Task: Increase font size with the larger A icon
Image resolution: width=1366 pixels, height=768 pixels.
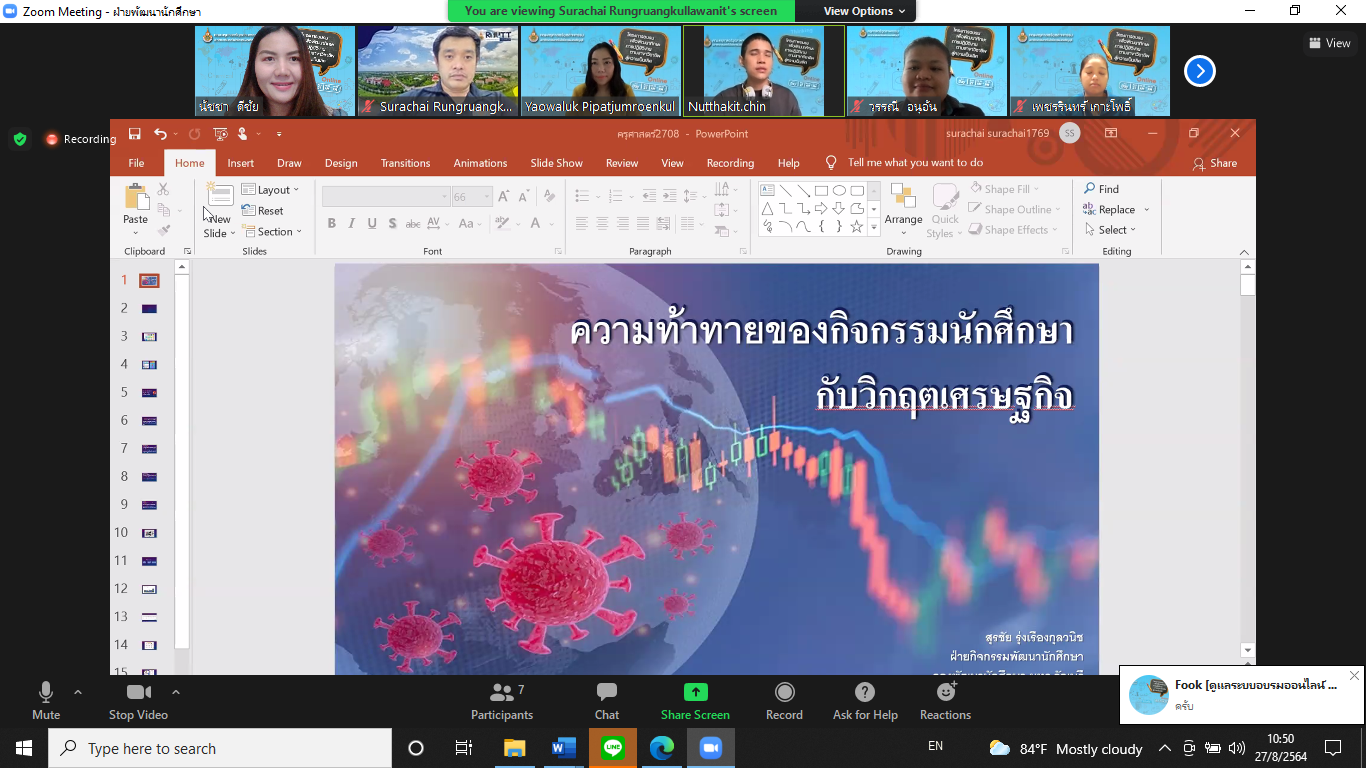Action: 504,197
